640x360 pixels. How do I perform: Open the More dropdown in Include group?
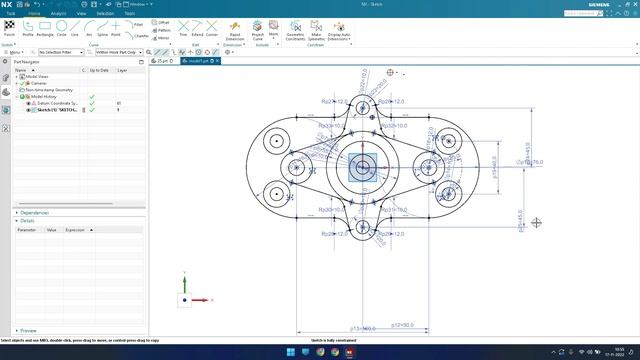point(273,30)
